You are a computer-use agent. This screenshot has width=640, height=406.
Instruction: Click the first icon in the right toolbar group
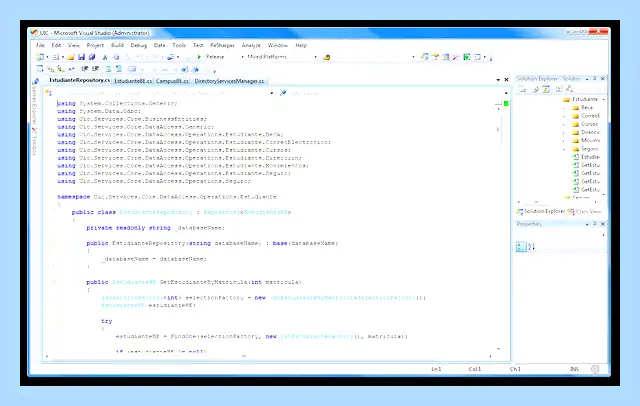[425, 57]
